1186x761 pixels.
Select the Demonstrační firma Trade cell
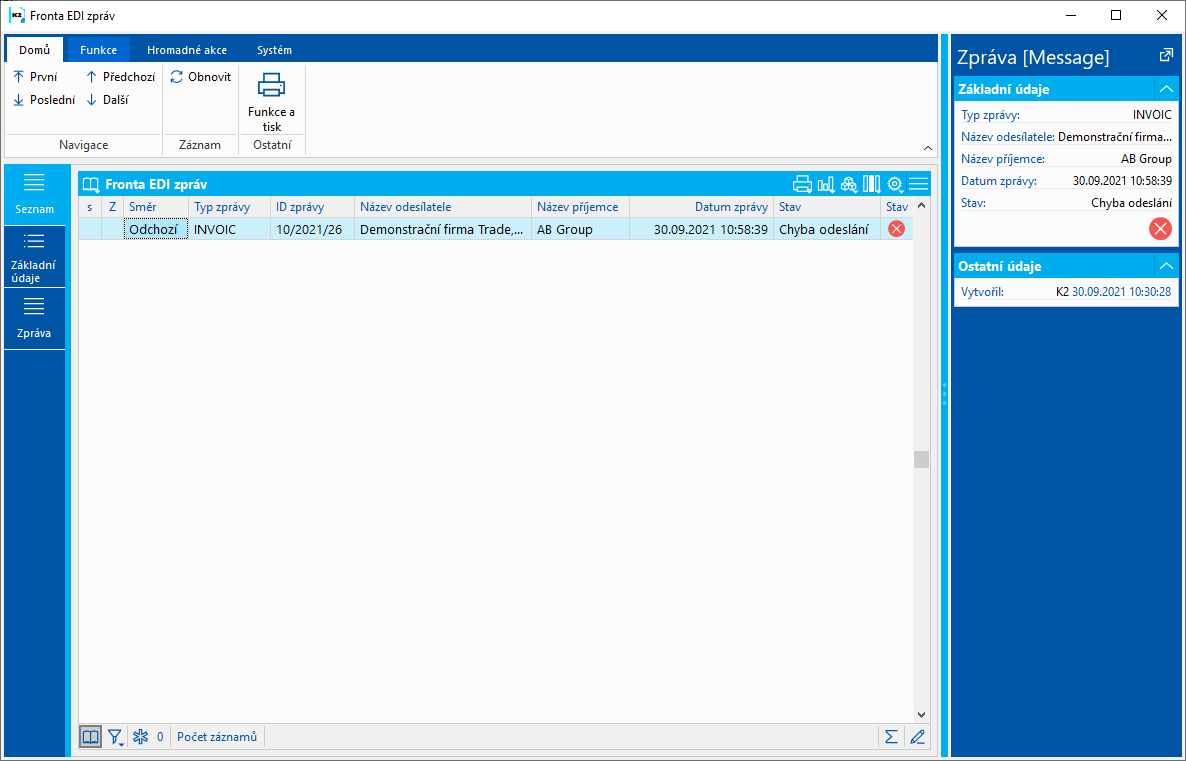click(442, 229)
